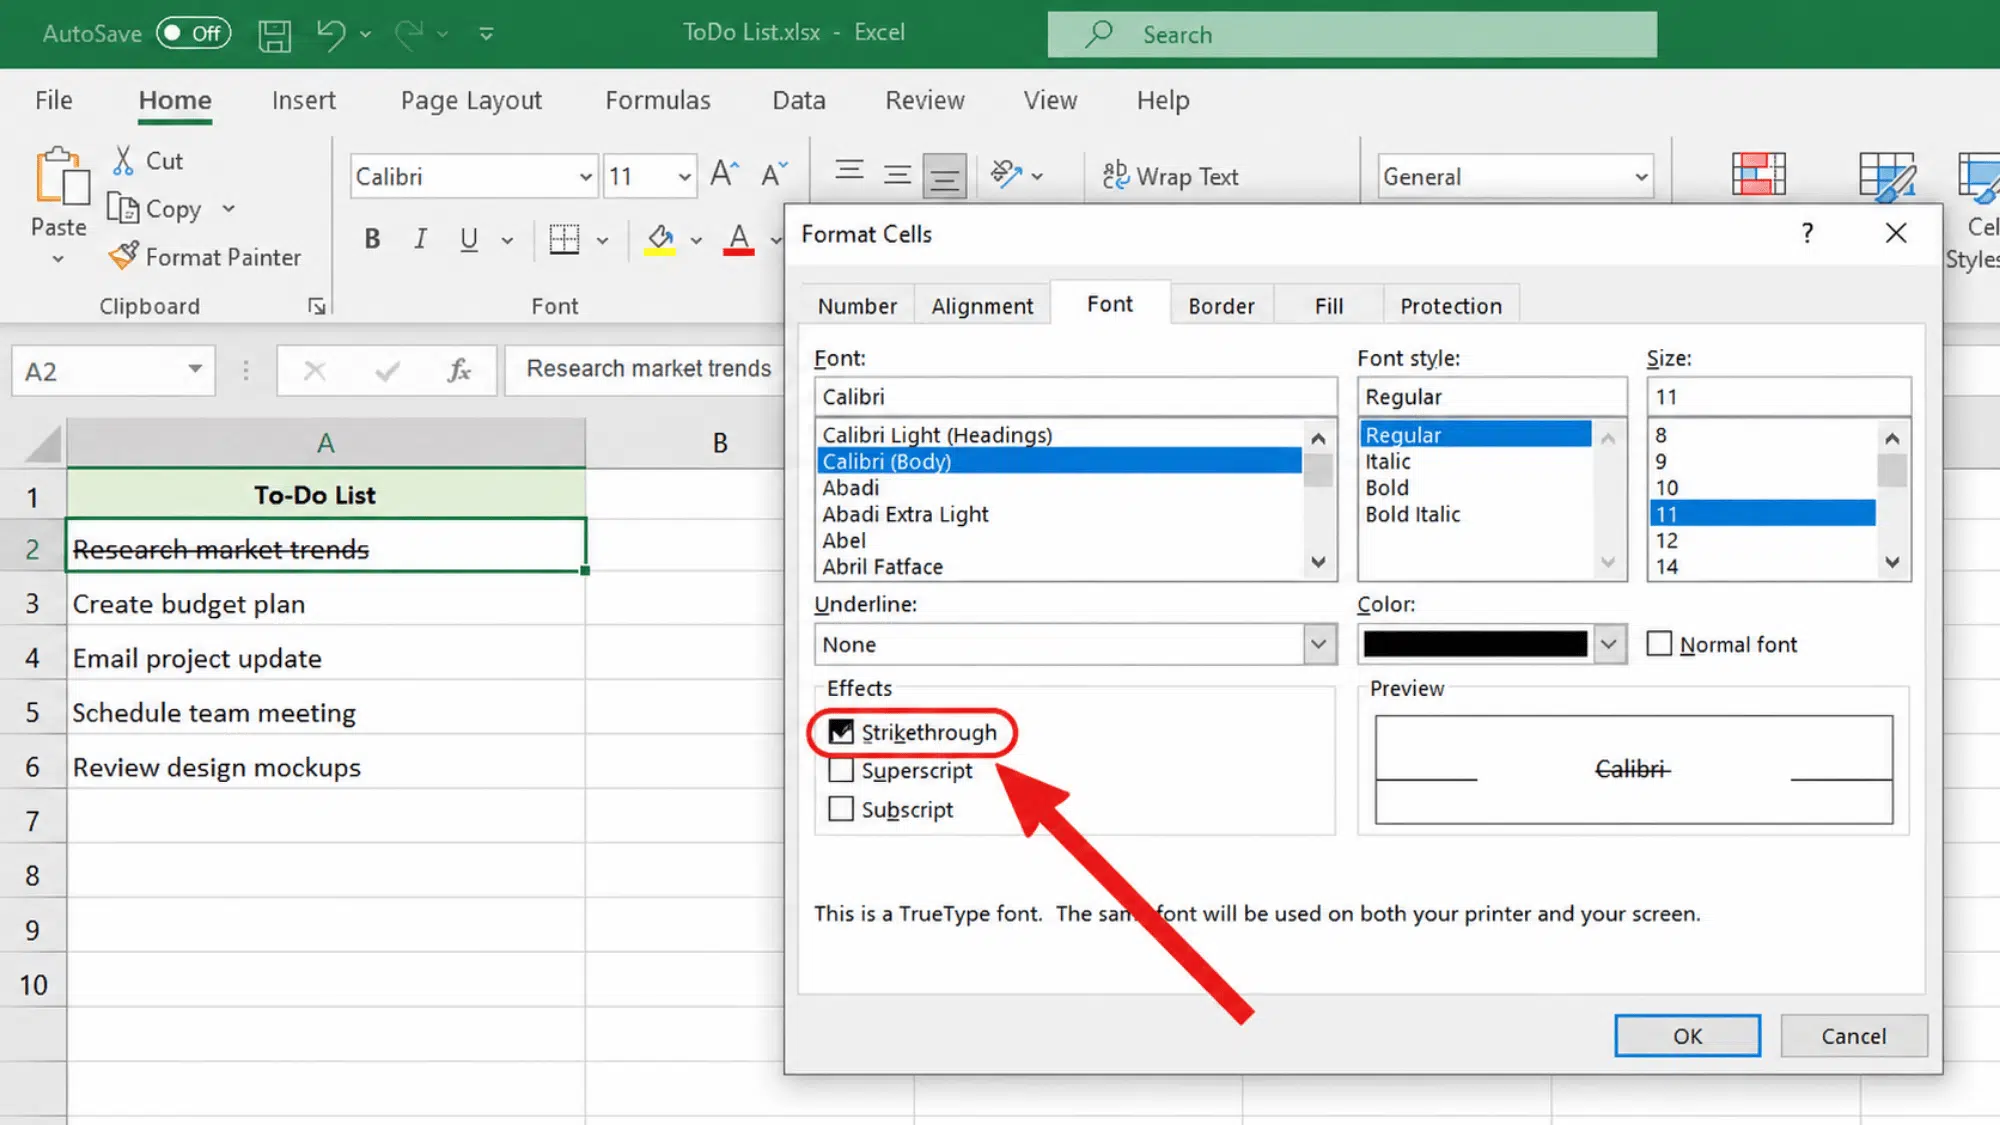The width and height of the screenshot is (2000, 1125).
Task: Open the Border tab in Format Cells
Action: (1221, 306)
